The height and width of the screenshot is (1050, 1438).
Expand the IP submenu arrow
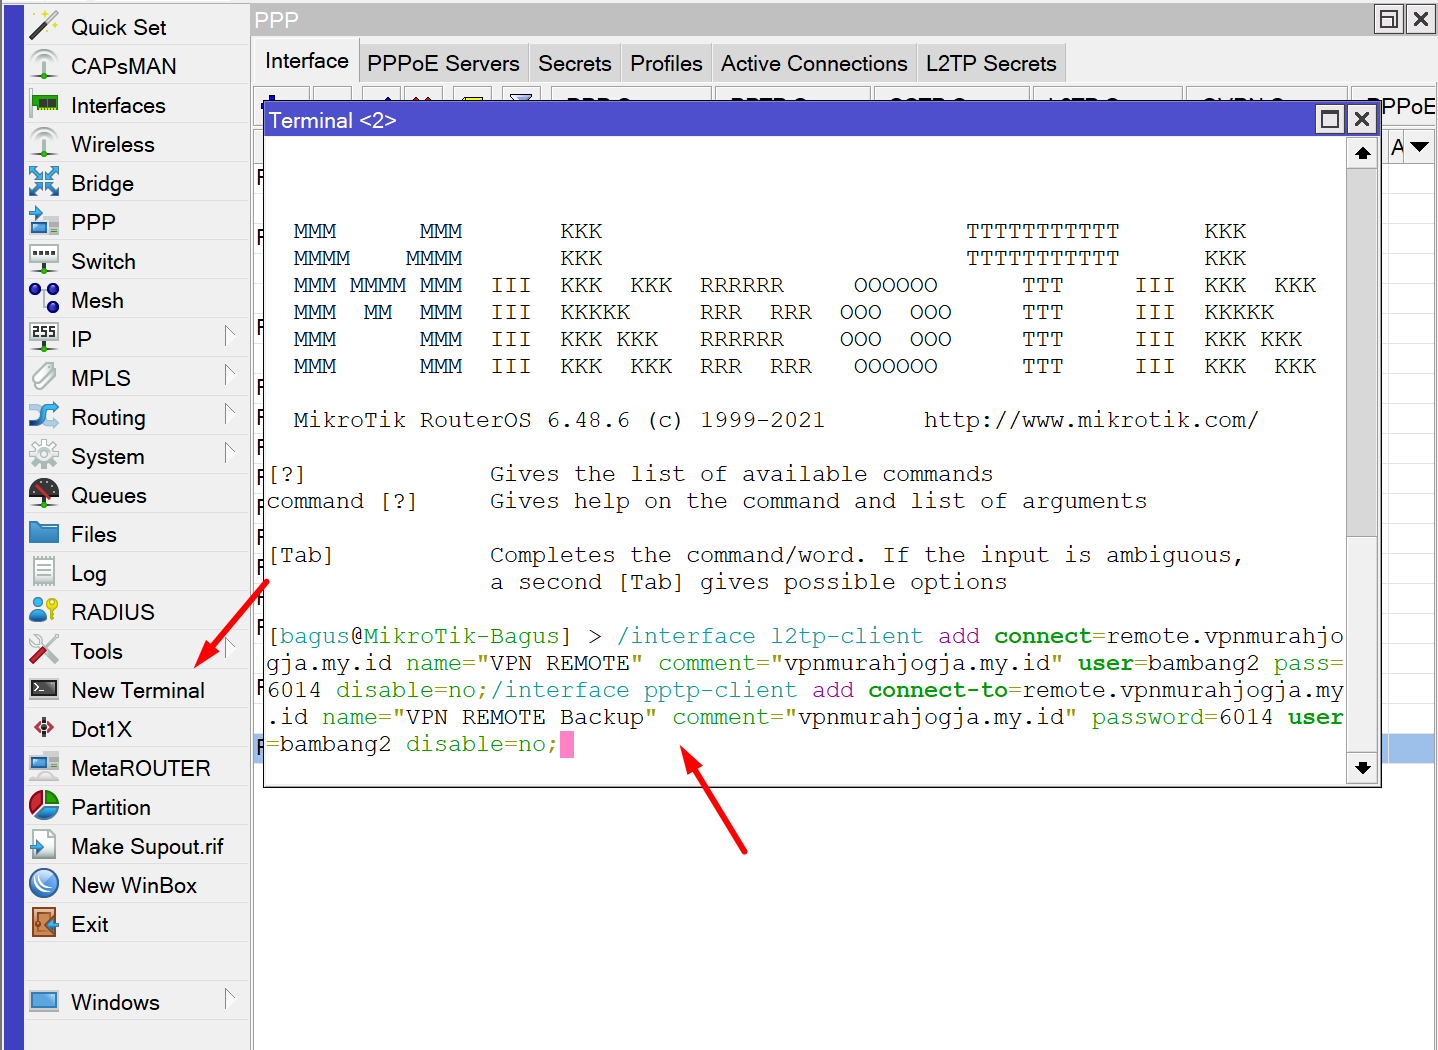(230, 335)
